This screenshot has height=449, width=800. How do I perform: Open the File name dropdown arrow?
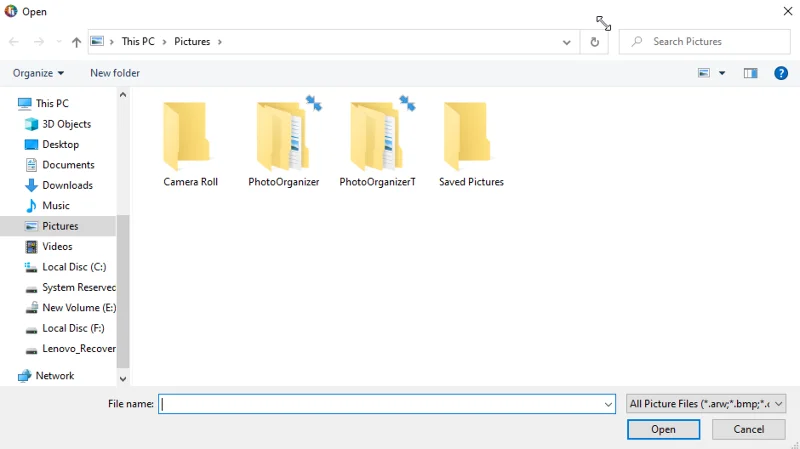pos(608,404)
